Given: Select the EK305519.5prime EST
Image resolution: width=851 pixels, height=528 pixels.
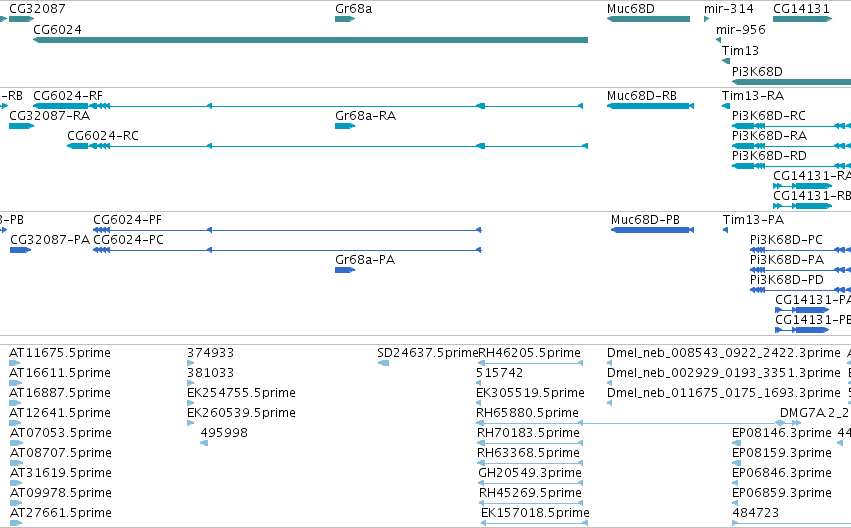Looking at the screenshot, I should 479,403.
